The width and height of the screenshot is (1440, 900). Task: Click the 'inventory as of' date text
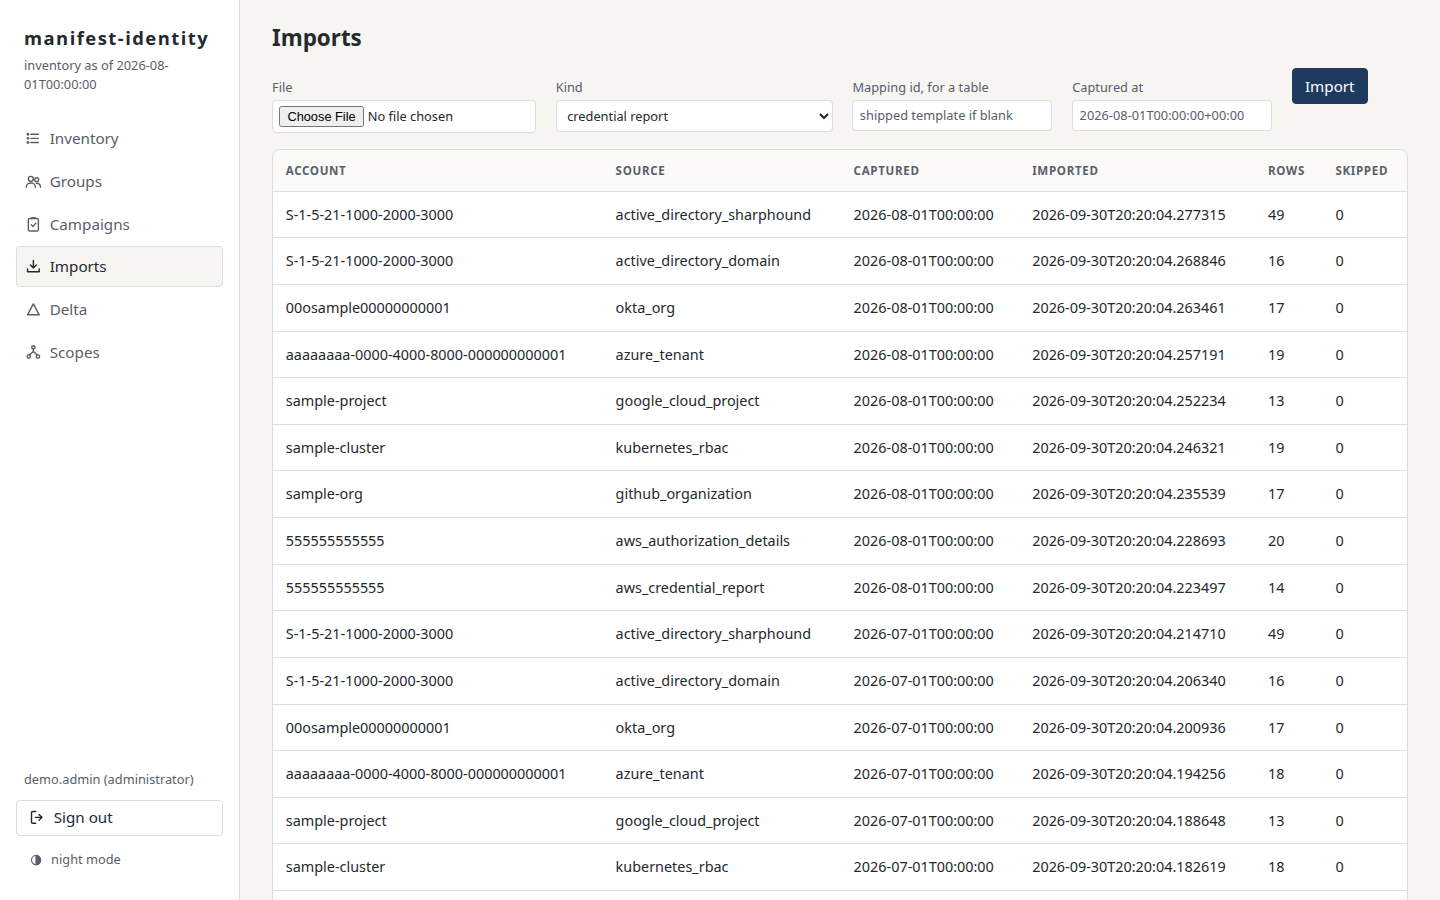[x=96, y=75]
